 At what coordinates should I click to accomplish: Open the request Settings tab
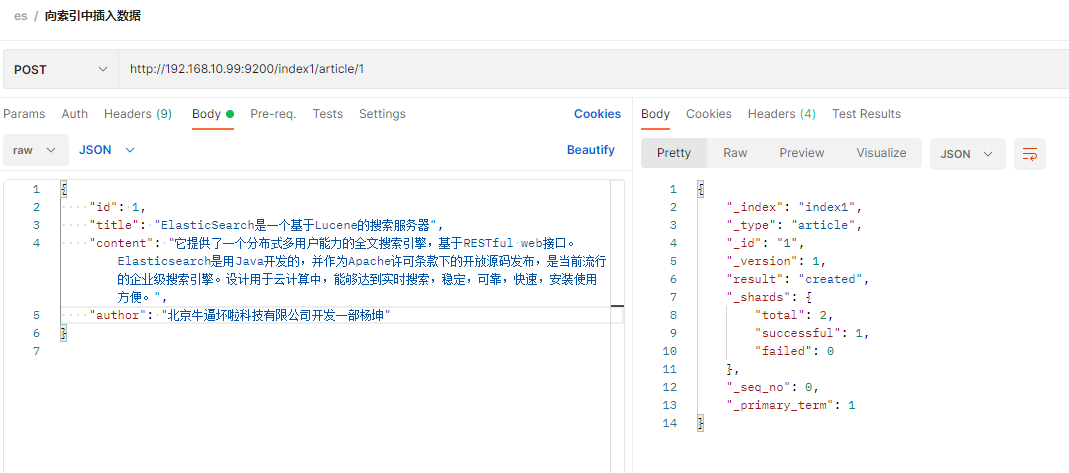tap(382, 114)
